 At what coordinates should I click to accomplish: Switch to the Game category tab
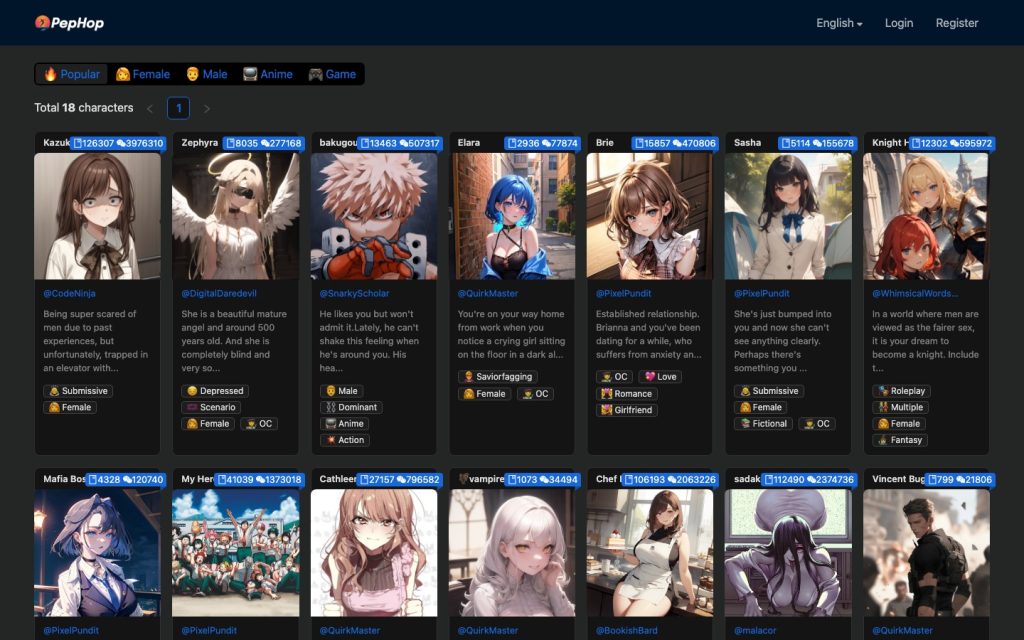(x=332, y=74)
